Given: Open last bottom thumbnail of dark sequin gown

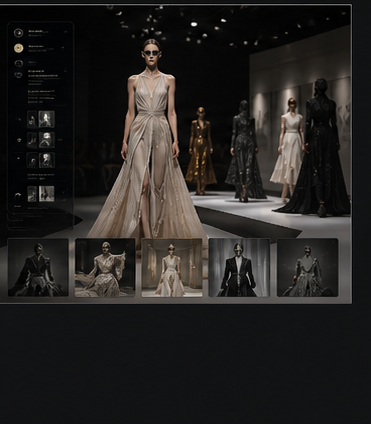Looking at the screenshot, I should [x=307, y=267].
